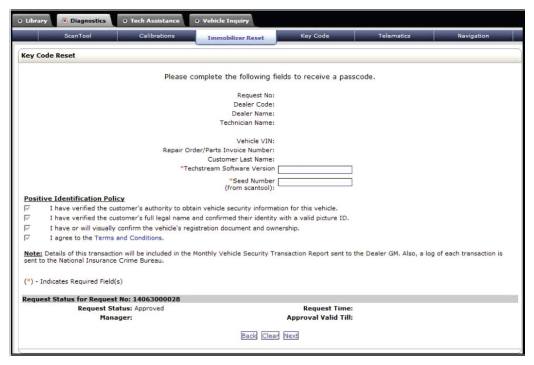
Task: Click the Library tab radio icon
Action: coord(20,21)
